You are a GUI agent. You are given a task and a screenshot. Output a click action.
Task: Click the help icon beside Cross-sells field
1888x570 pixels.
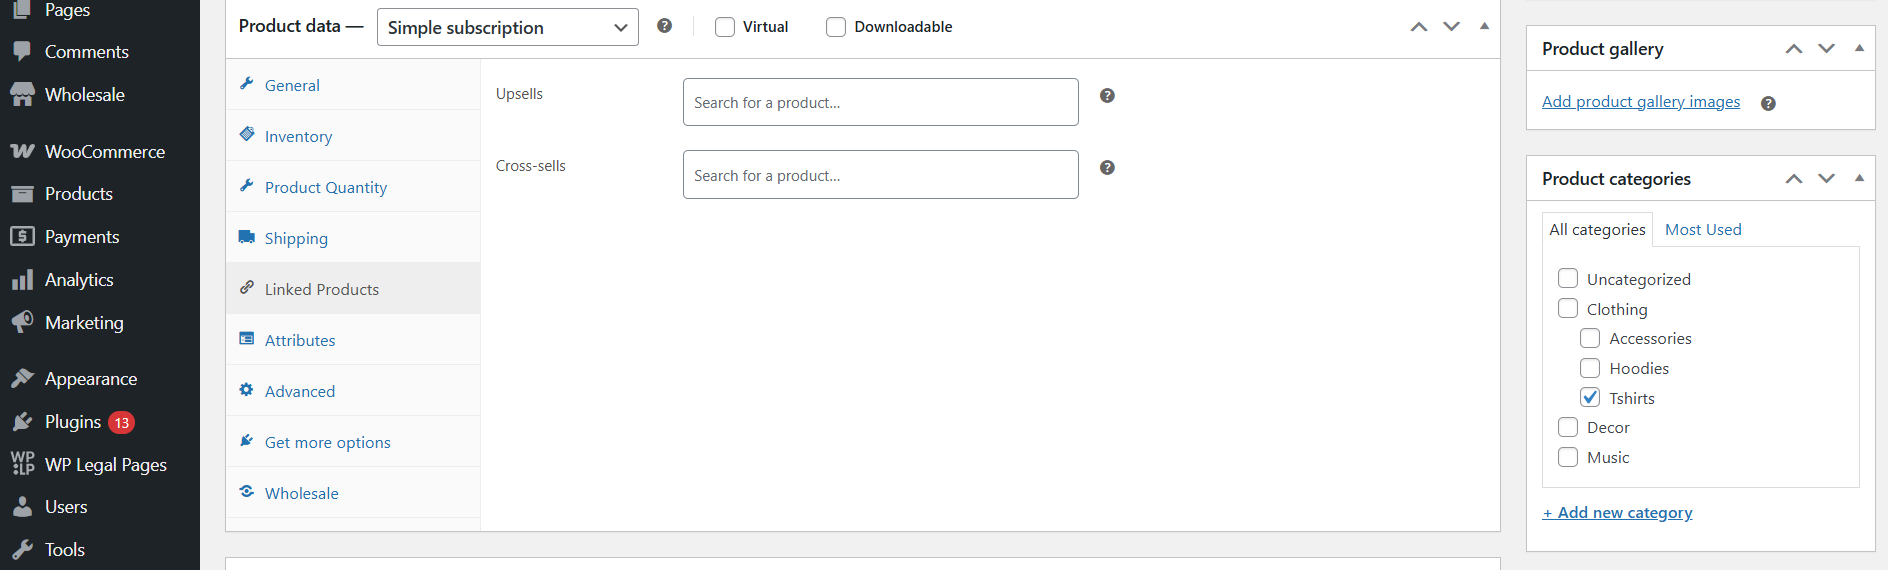pos(1107,168)
